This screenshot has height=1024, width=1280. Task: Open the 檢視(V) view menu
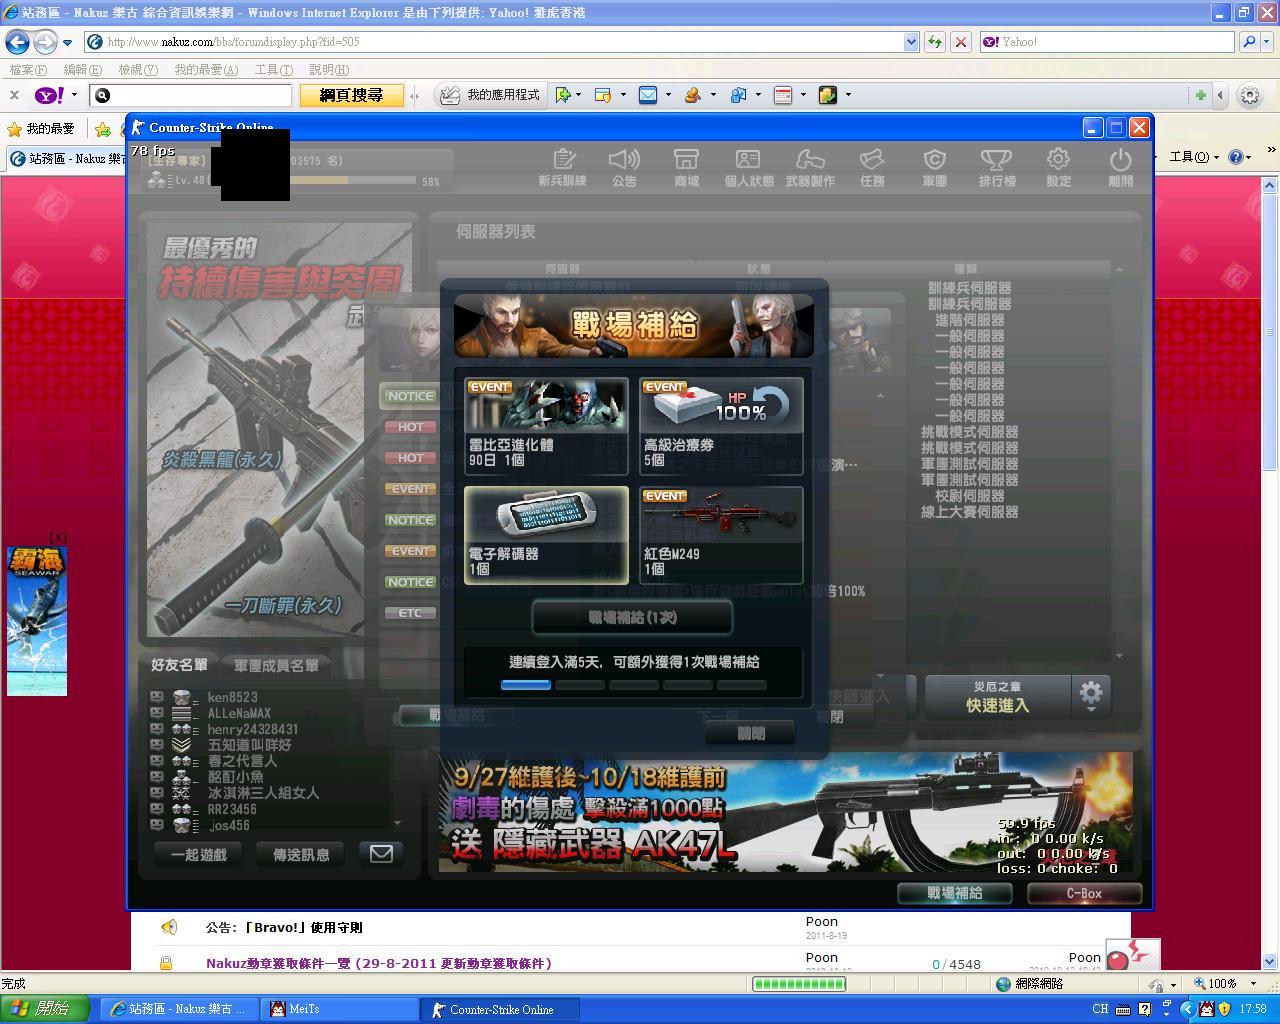click(138, 70)
